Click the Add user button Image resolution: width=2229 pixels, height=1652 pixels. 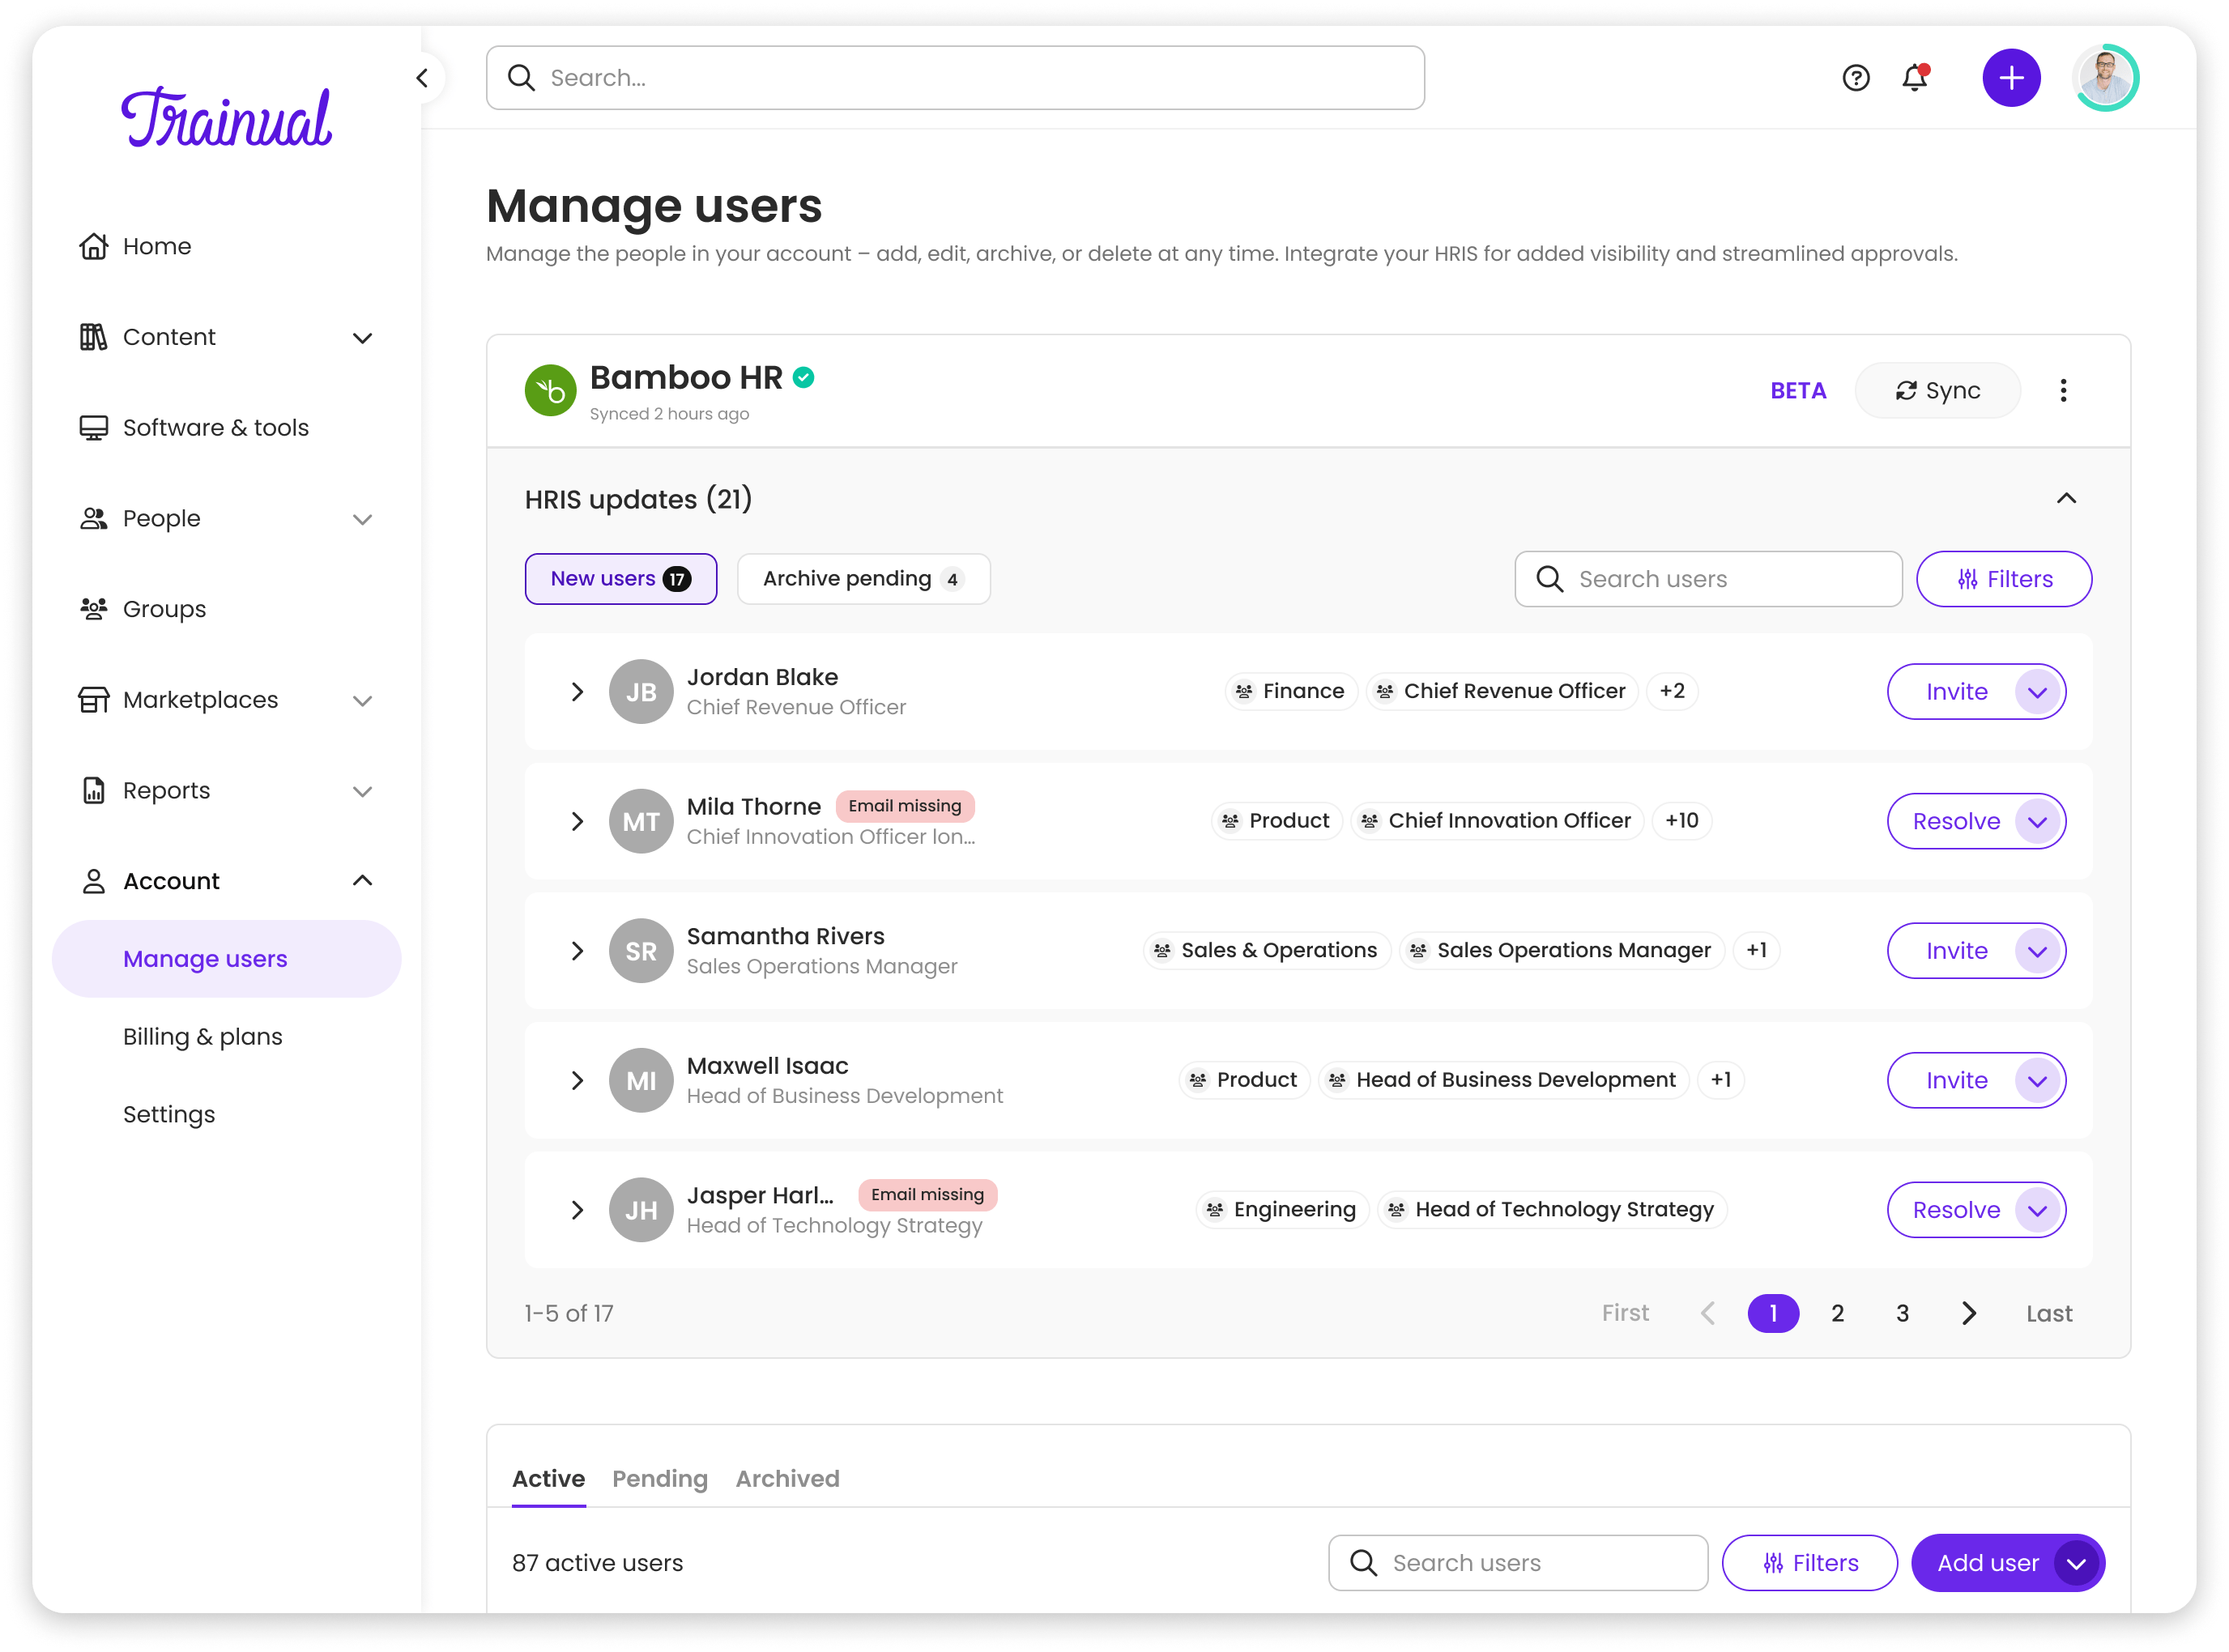(x=1987, y=1563)
